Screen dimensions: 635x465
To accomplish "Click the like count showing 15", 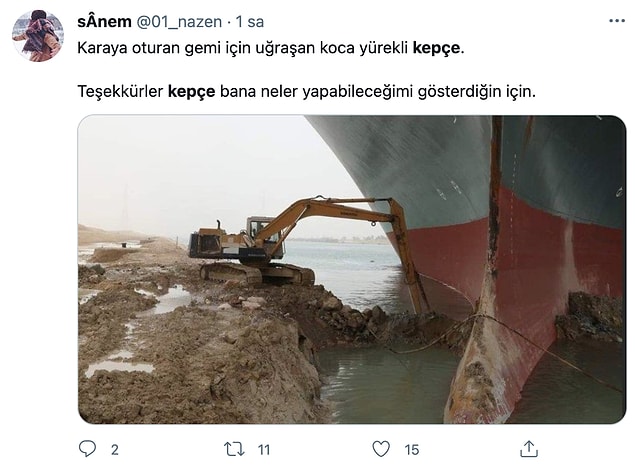I will pos(411,450).
